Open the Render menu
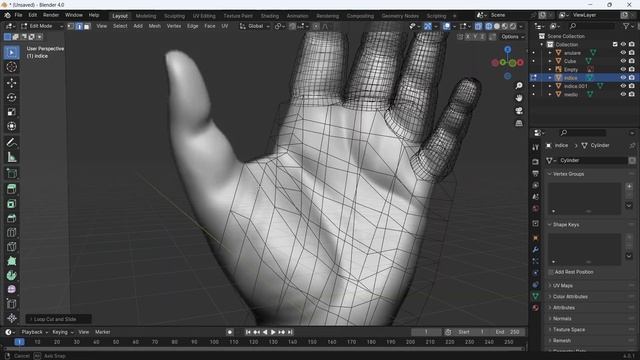Viewport: 640px width, 360px height. tap(51, 15)
